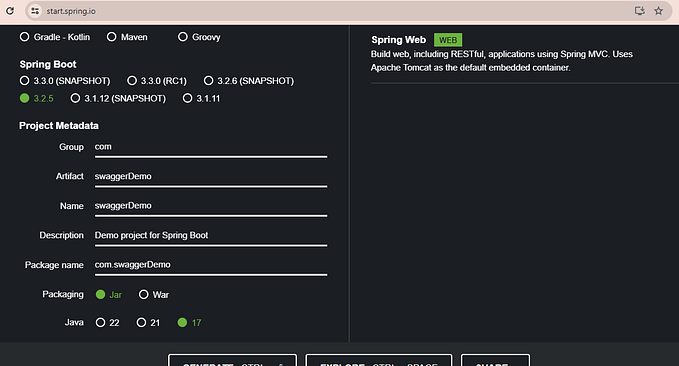This screenshot has height=366, width=679.
Task: Reload the page with the refresh icon
Action: (10, 11)
